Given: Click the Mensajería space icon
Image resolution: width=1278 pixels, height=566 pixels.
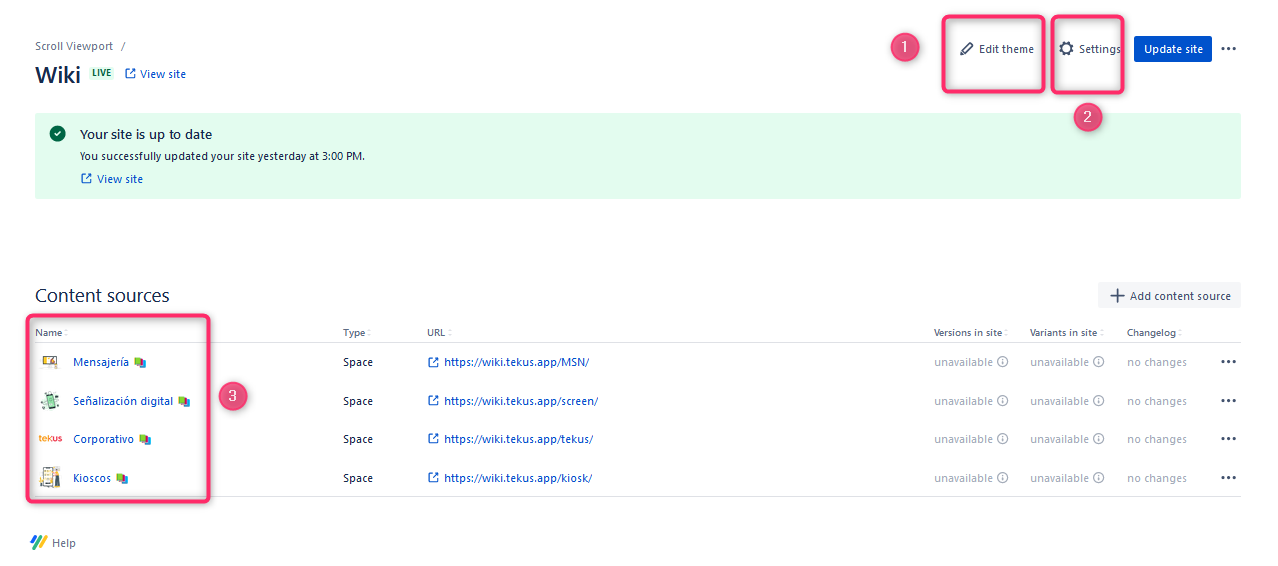Looking at the screenshot, I should pyautogui.click(x=50, y=362).
